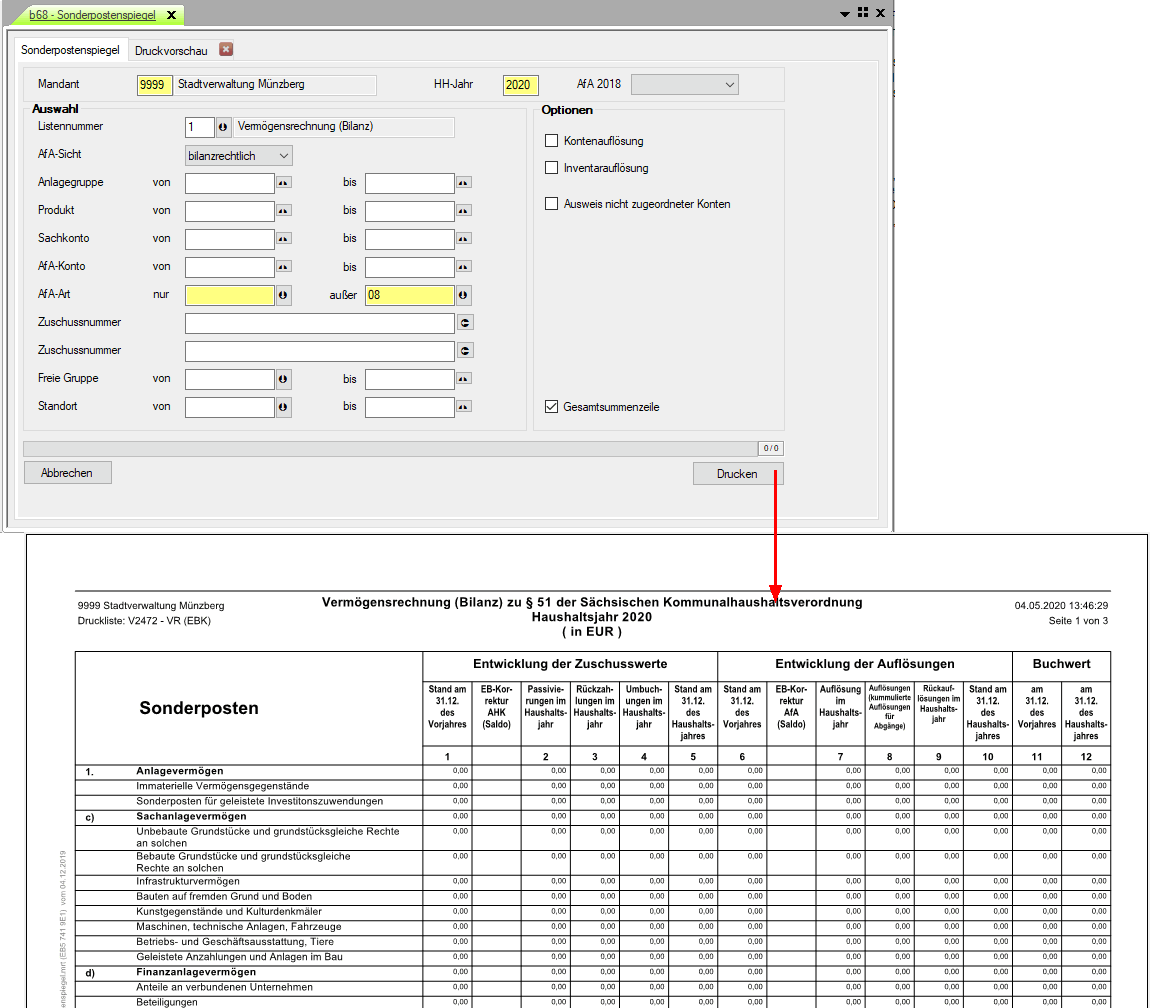Image resolution: width=1150 pixels, height=1008 pixels.
Task: Open lookup for AfA-Konto bis field
Action: point(464,267)
